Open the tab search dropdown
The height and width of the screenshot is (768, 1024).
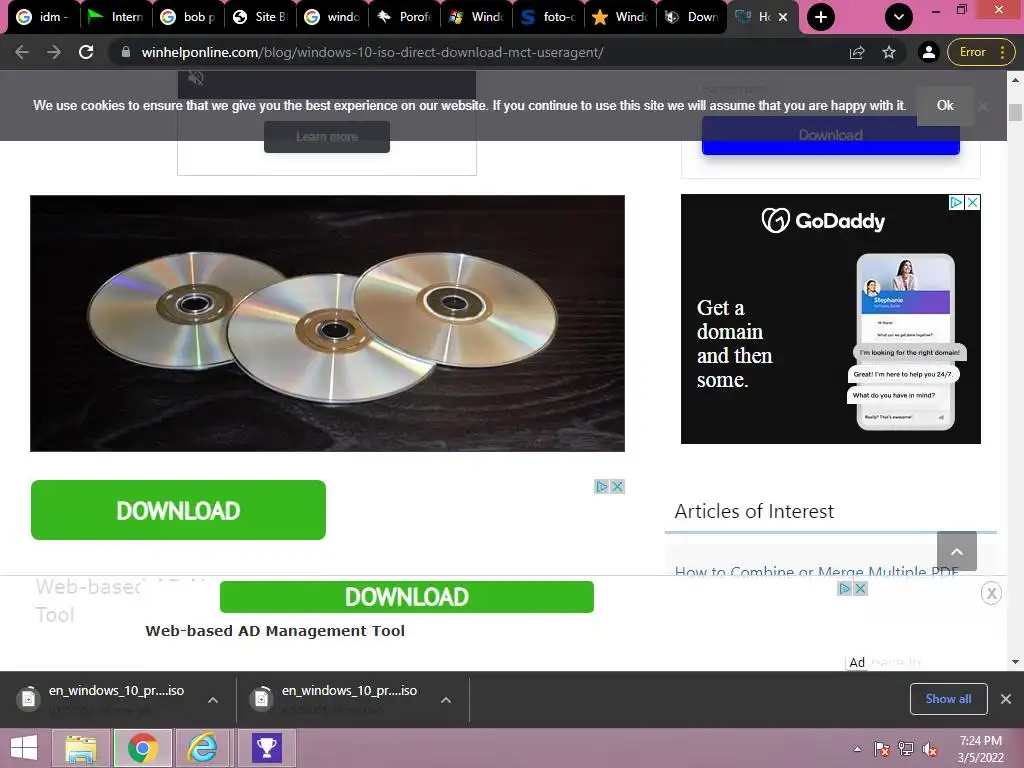click(x=899, y=17)
